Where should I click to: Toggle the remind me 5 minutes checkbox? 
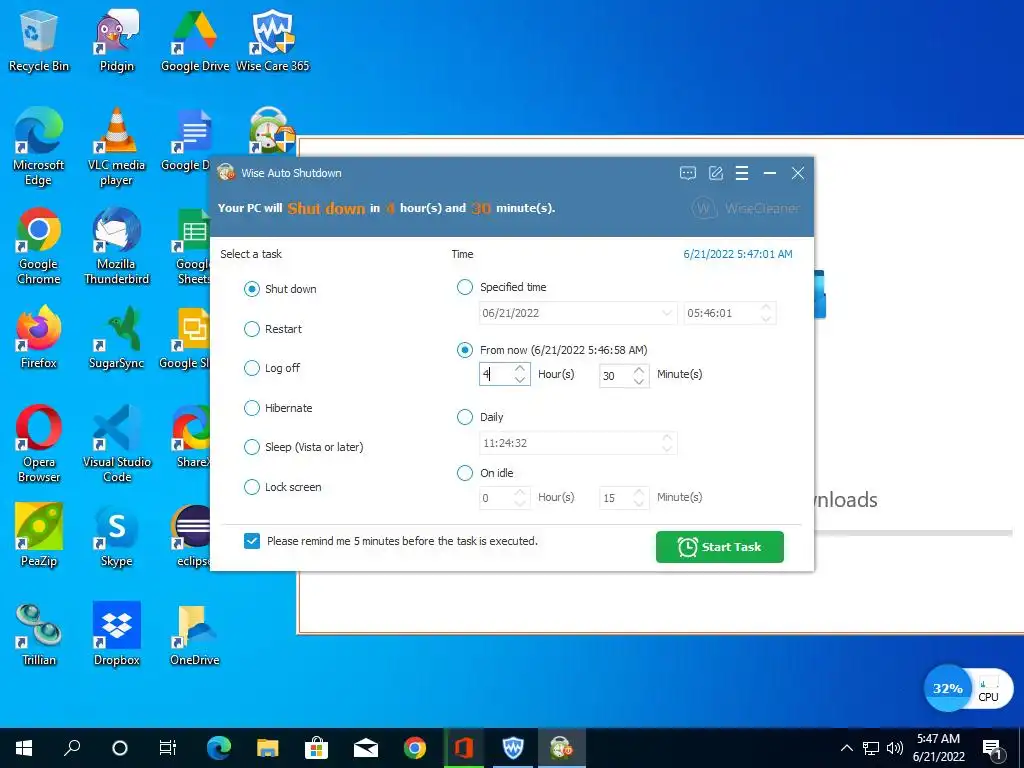[252, 541]
